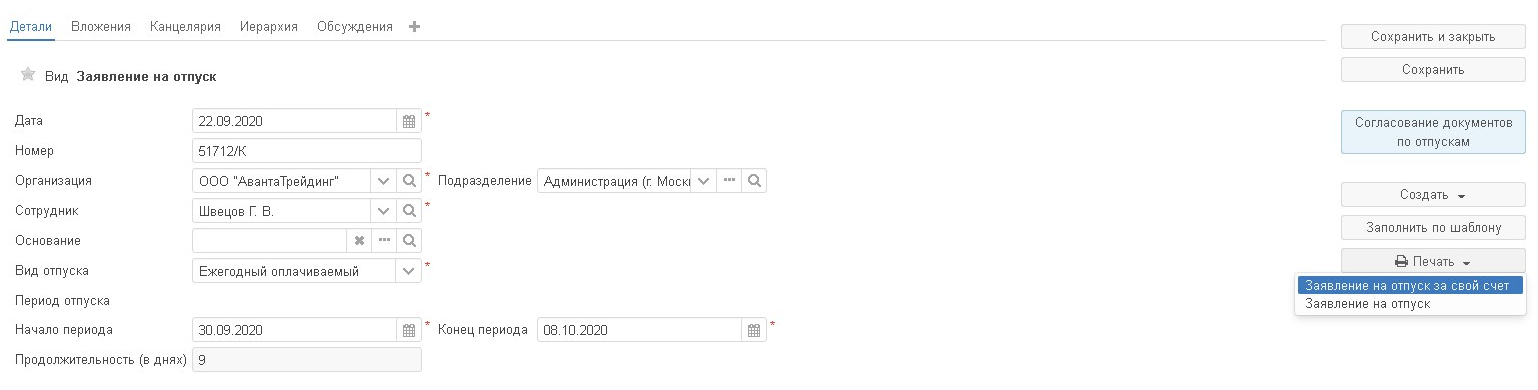Open the Создать dropdown button
The width and height of the screenshot is (1538, 390).
(1432, 195)
